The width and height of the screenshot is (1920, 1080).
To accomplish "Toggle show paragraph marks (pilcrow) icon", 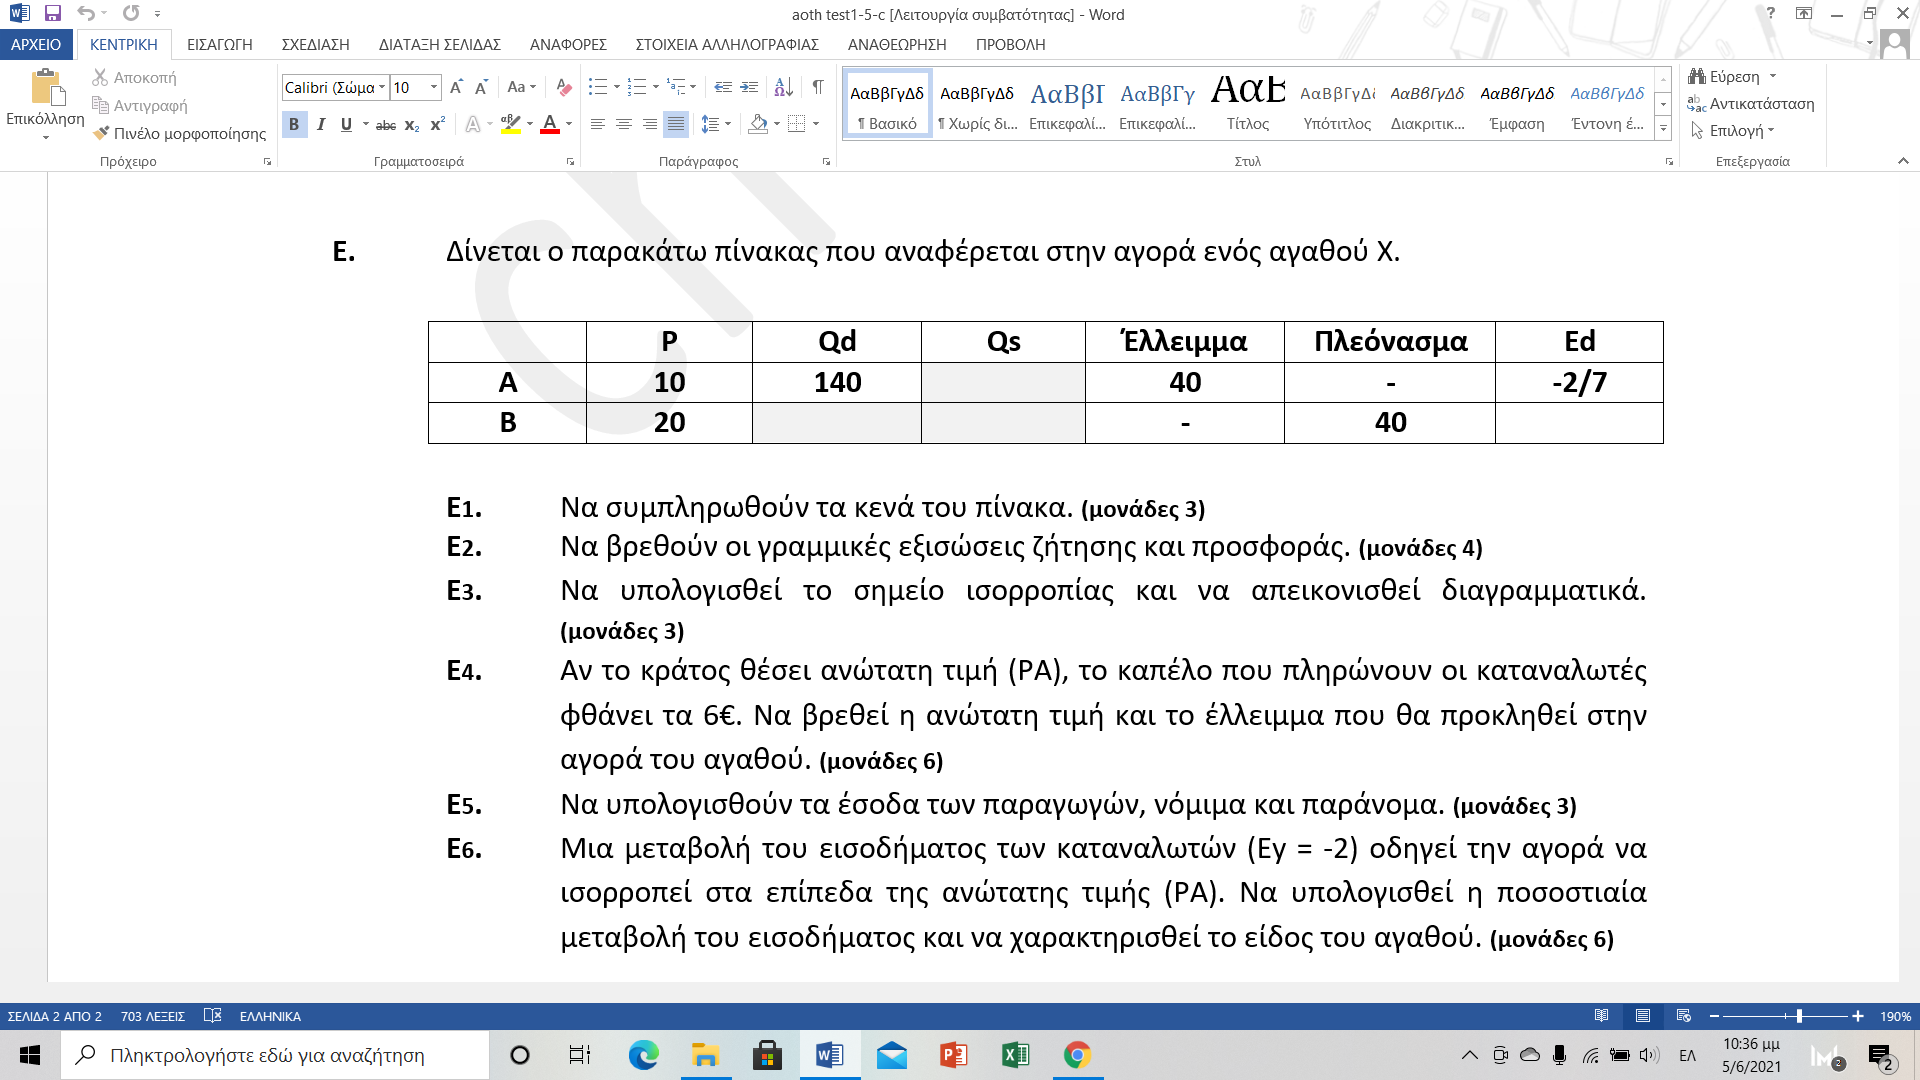I will 818,88.
